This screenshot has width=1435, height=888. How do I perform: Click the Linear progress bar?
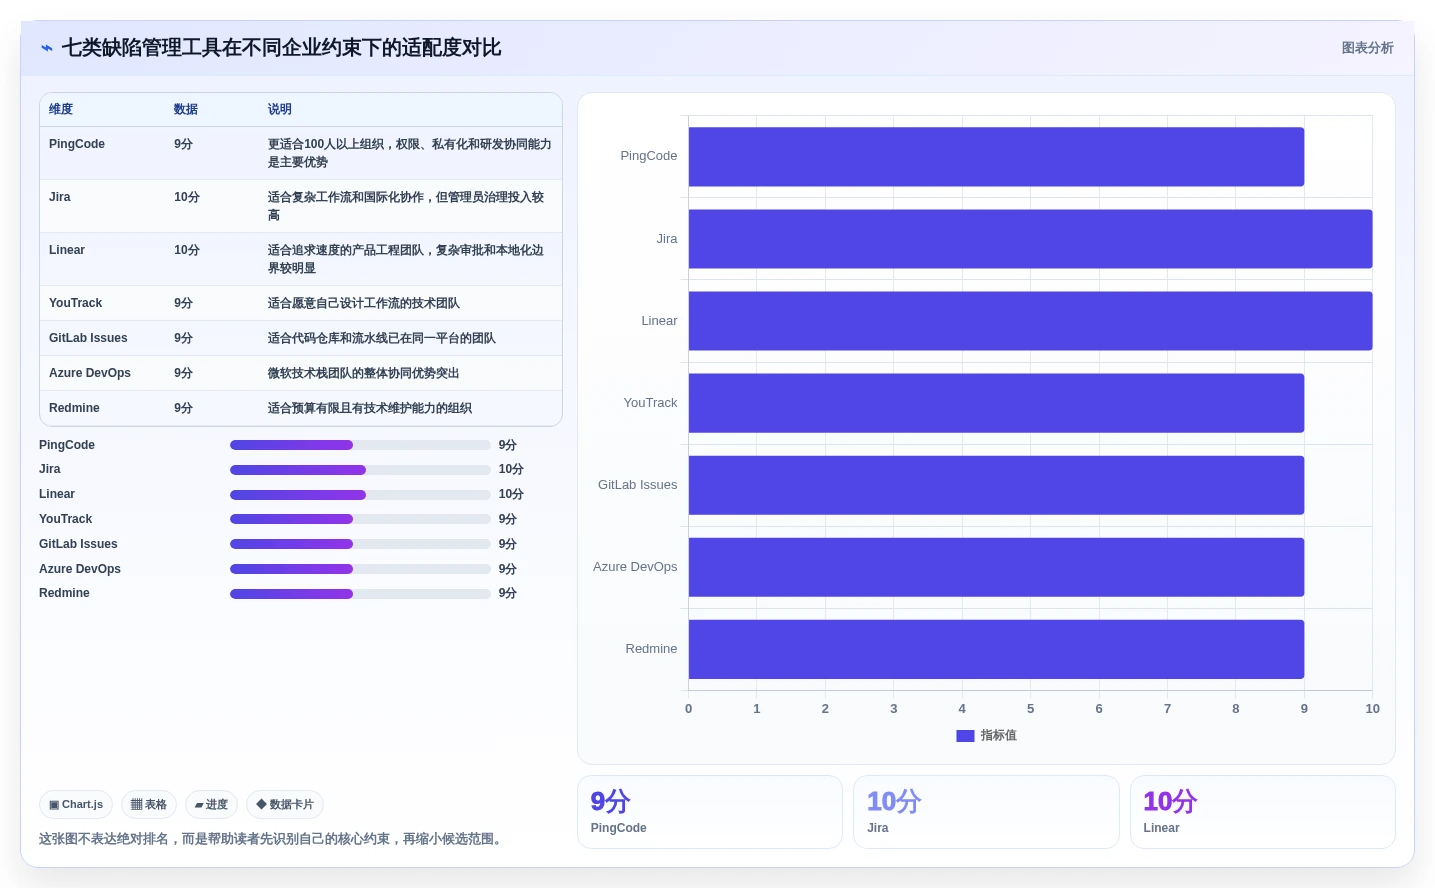(x=360, y=495)
